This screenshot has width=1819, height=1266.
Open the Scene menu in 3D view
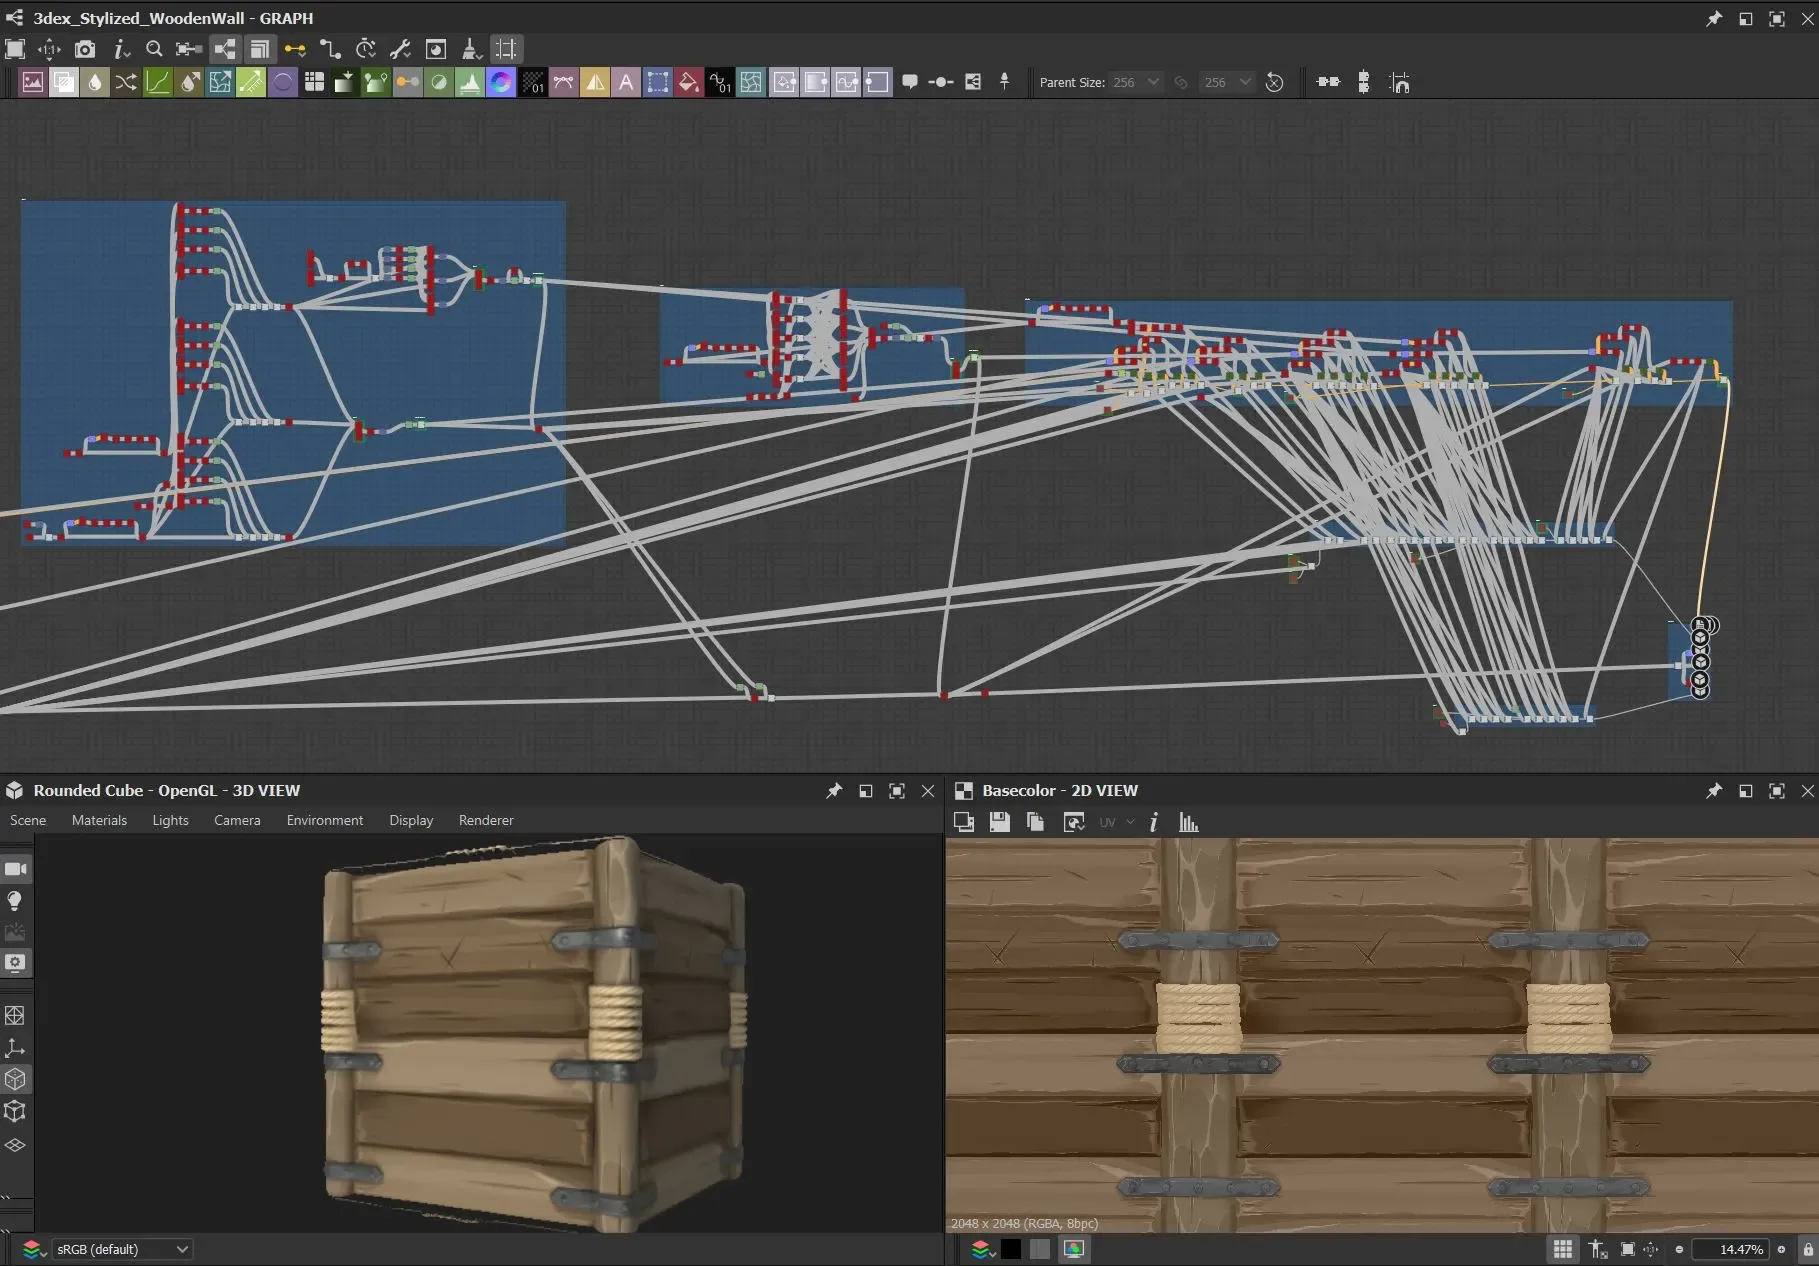tap(28, 820)
